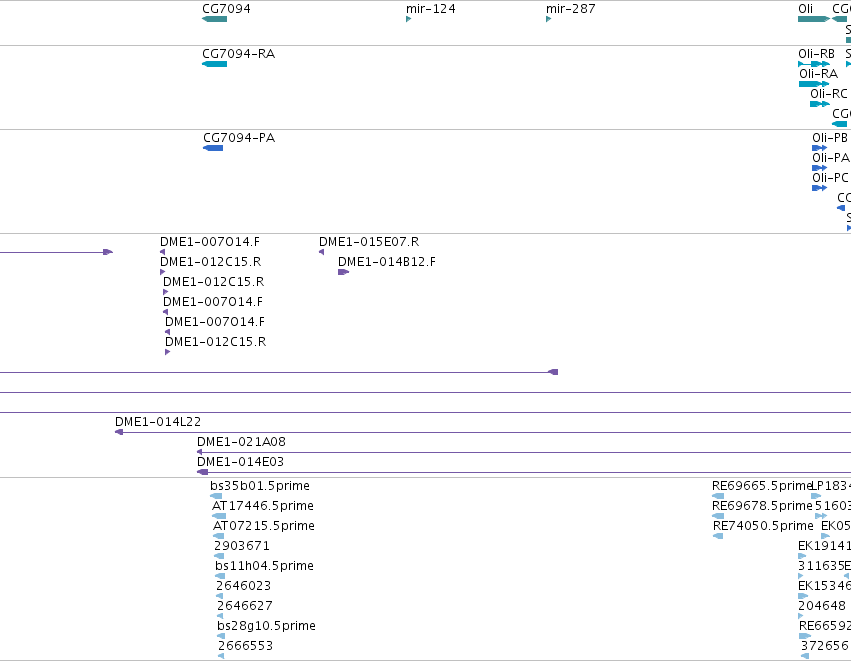The image size is (851, 661).
Task: Open the bs28g10.5prime EST label
Action: click(x=266, y=626)
